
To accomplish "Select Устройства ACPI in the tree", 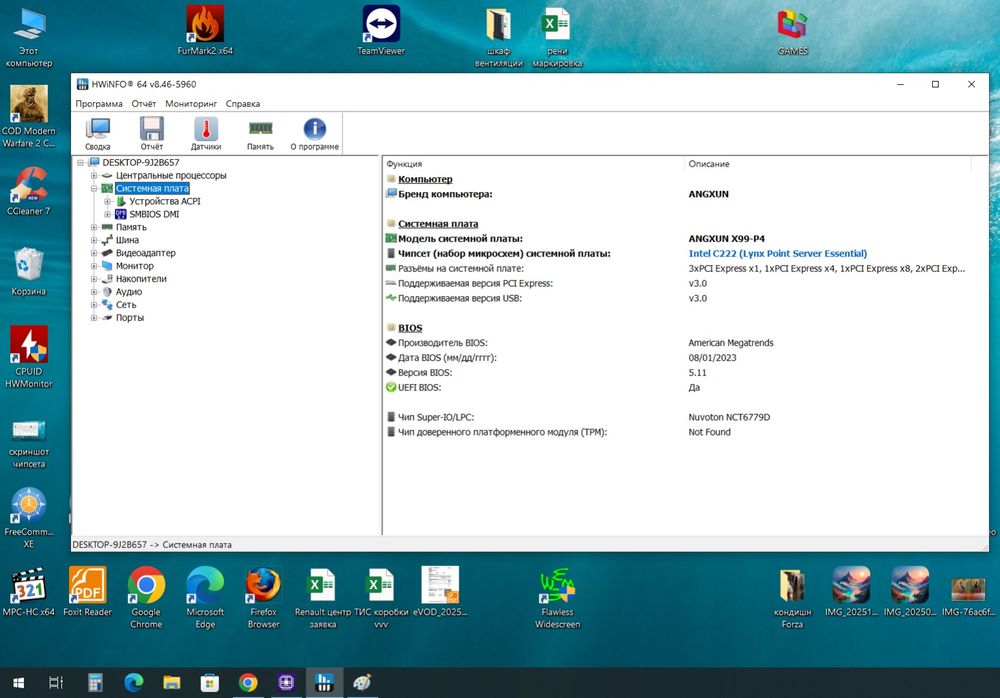I will (165, 201).
